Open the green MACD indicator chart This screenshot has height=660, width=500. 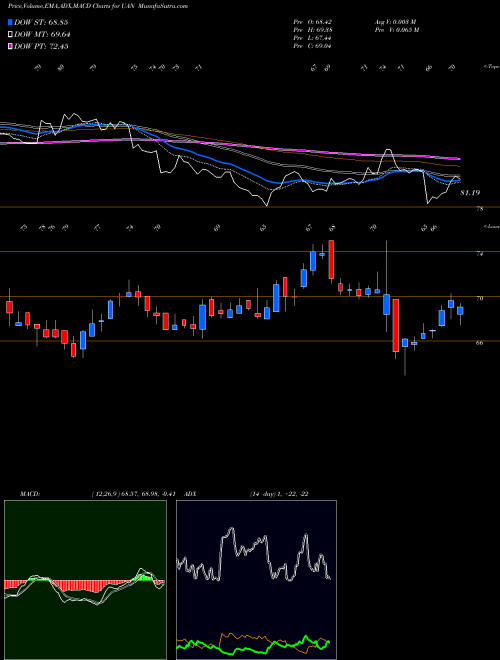[x=85, y=580]
